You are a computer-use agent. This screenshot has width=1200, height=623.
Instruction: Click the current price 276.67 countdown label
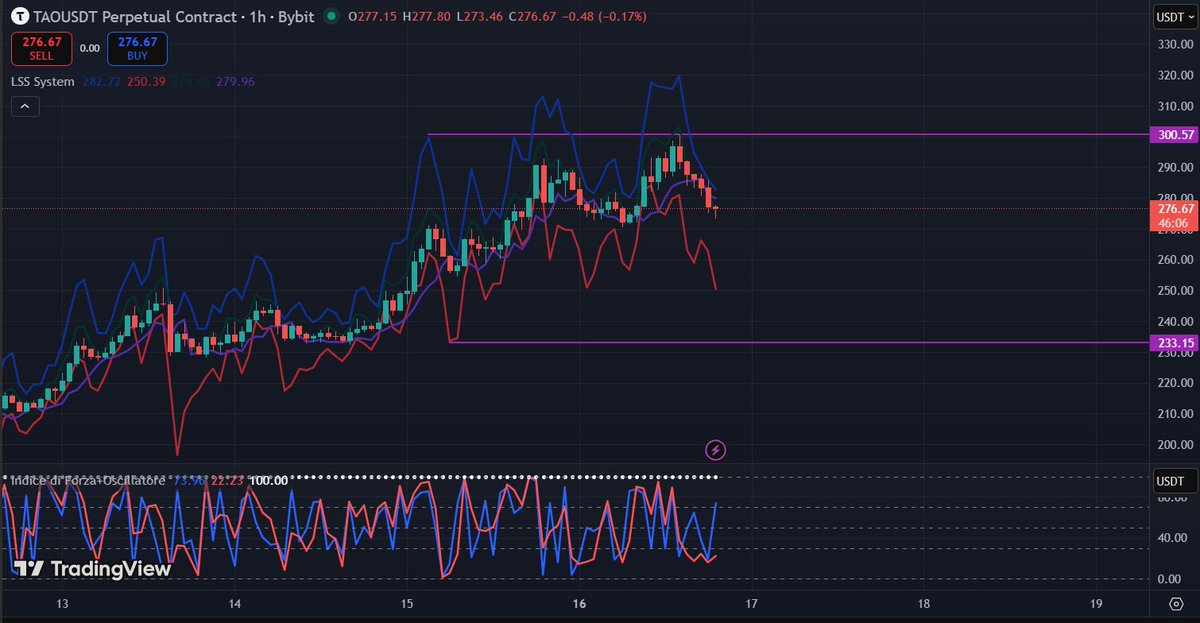click(1175, 215)
